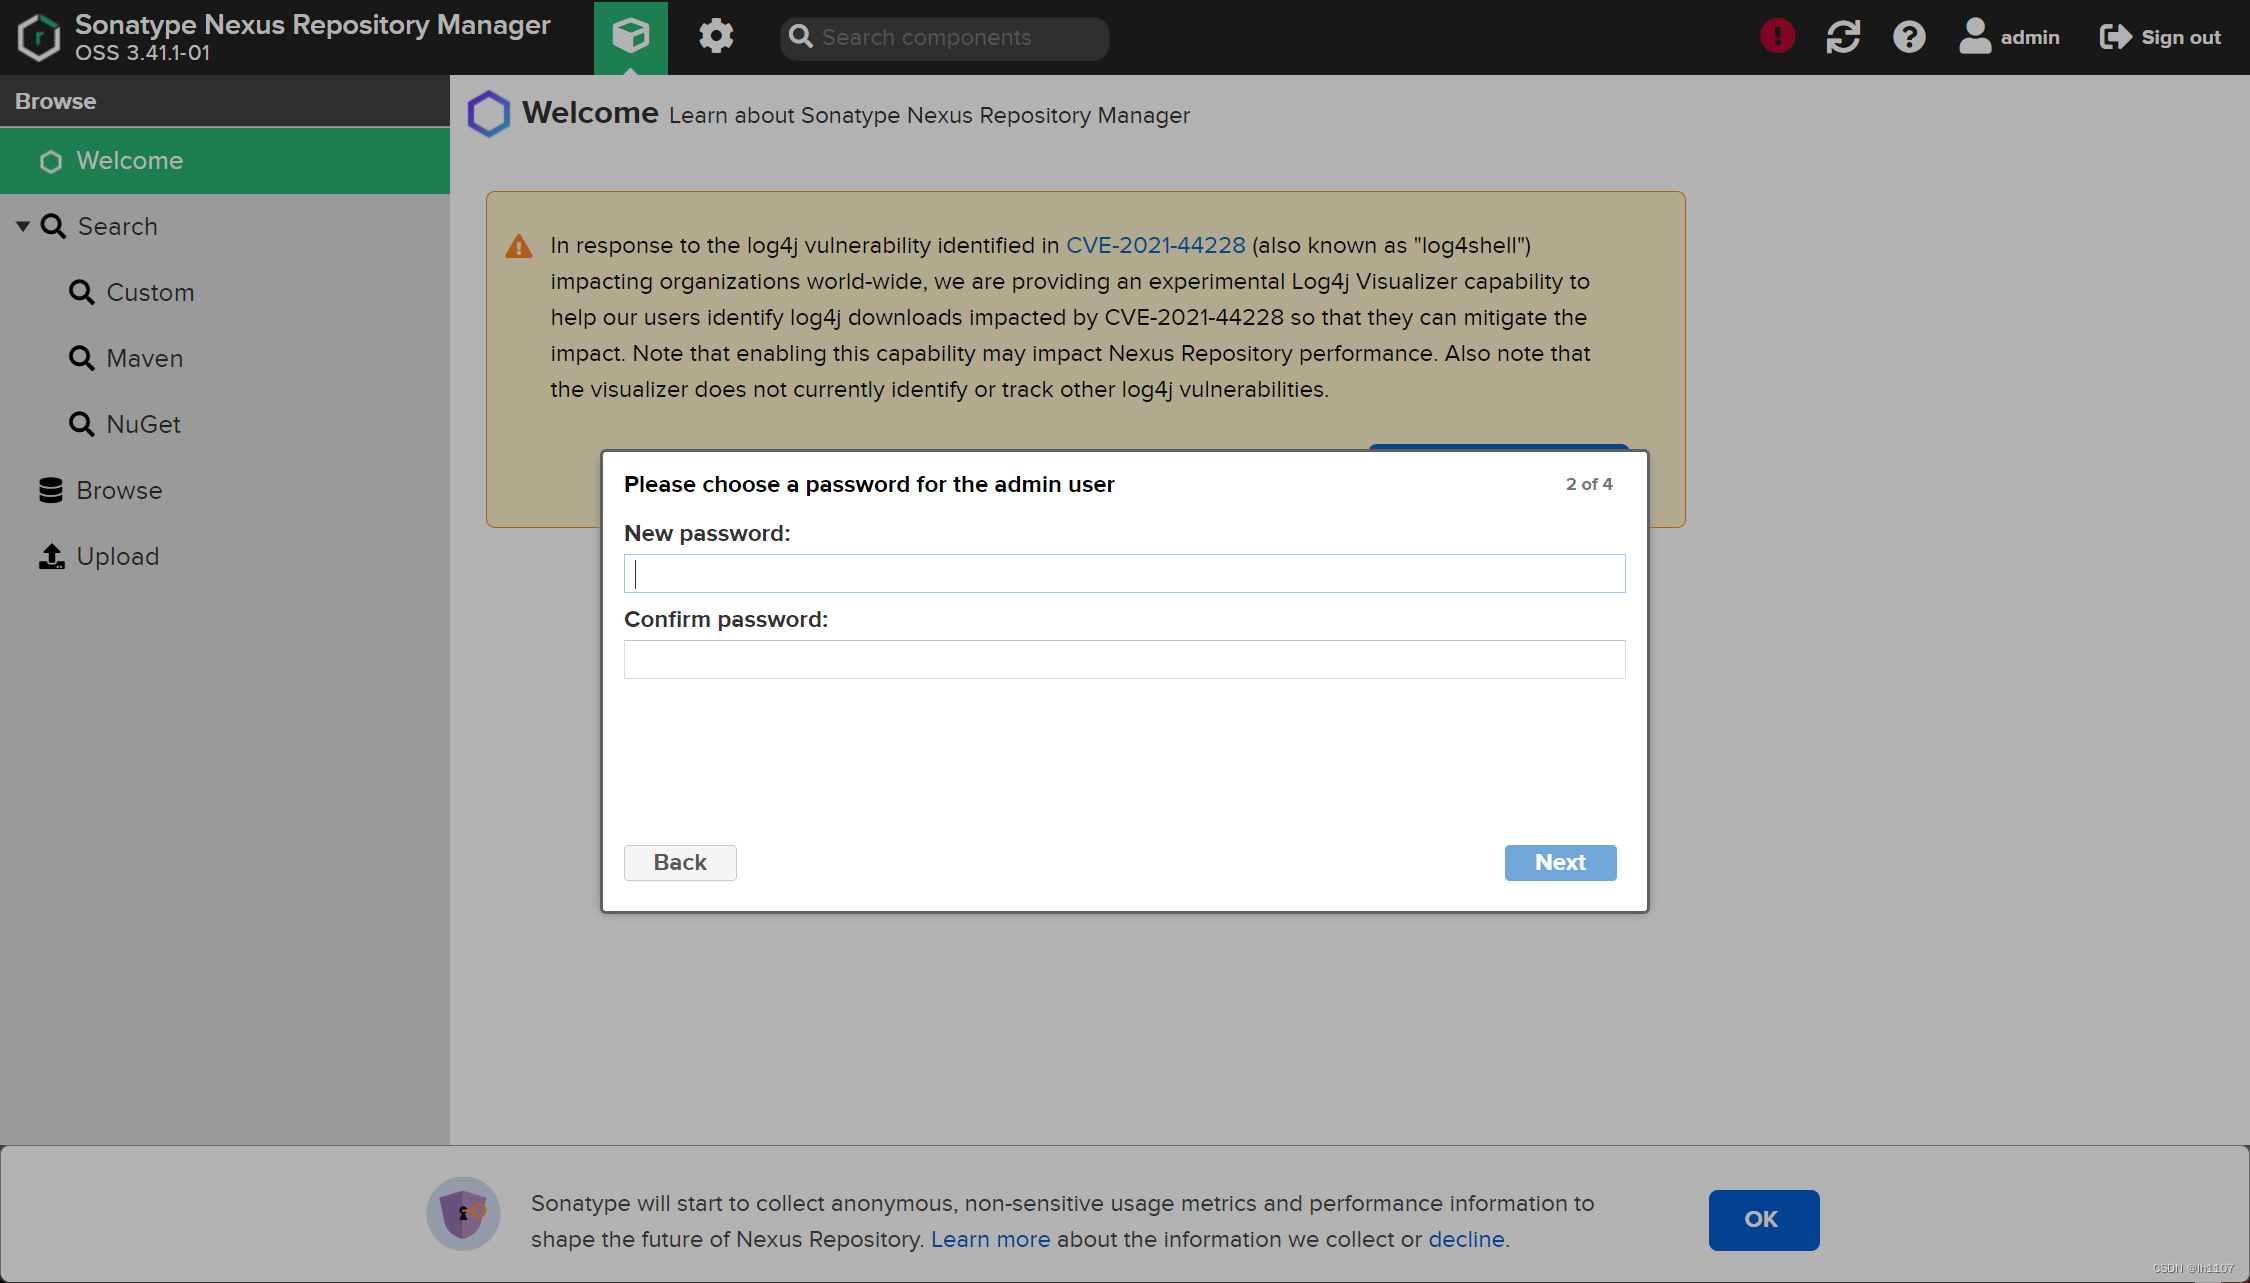The image size is (2250, 1283).
Task: Click the Upload arrow icon
Action: tap(51, 556)
